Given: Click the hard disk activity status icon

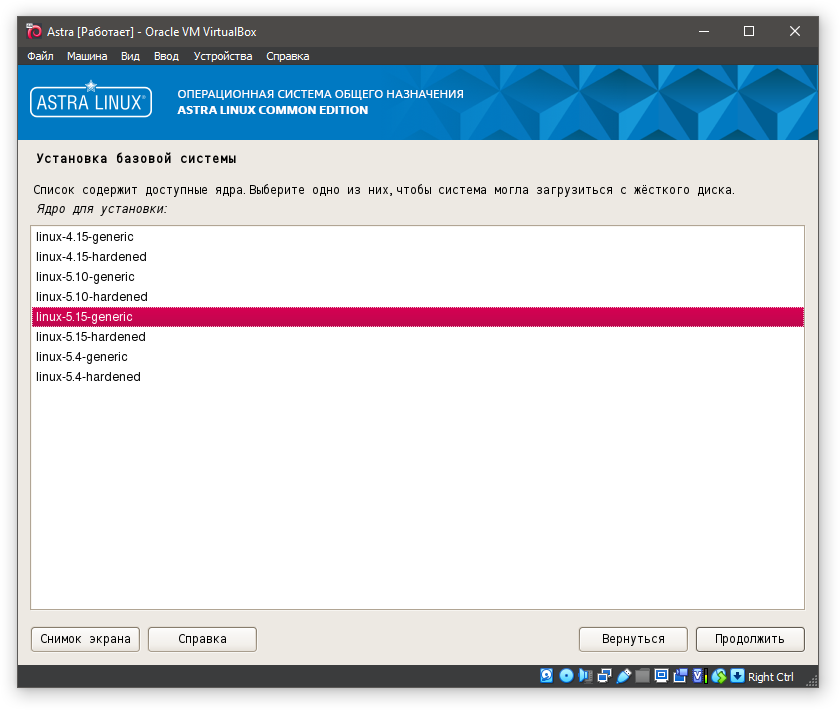Looking at the screenshot, I should pos(546,676).
